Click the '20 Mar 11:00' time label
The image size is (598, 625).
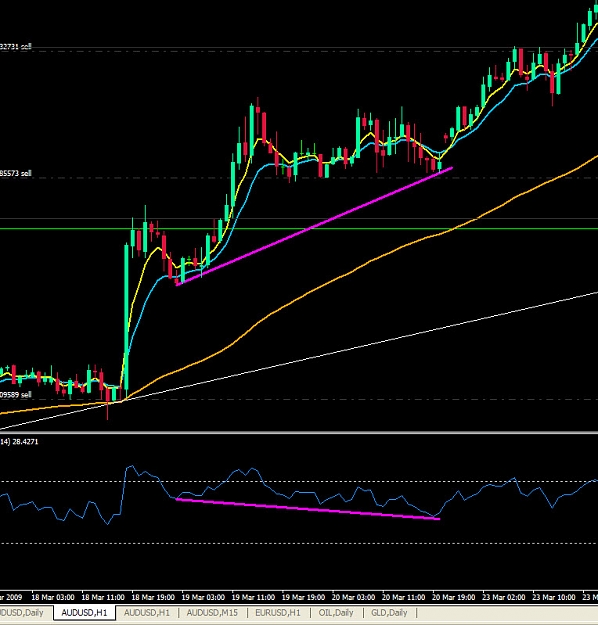403,597
